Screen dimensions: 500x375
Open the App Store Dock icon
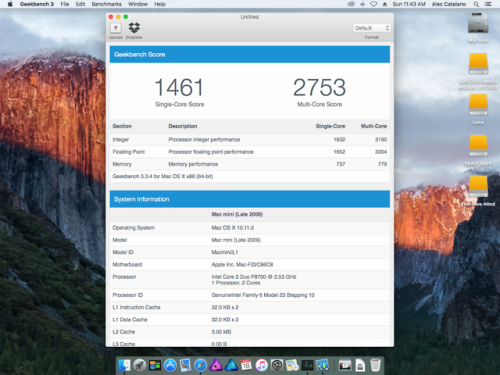[170, 365]
